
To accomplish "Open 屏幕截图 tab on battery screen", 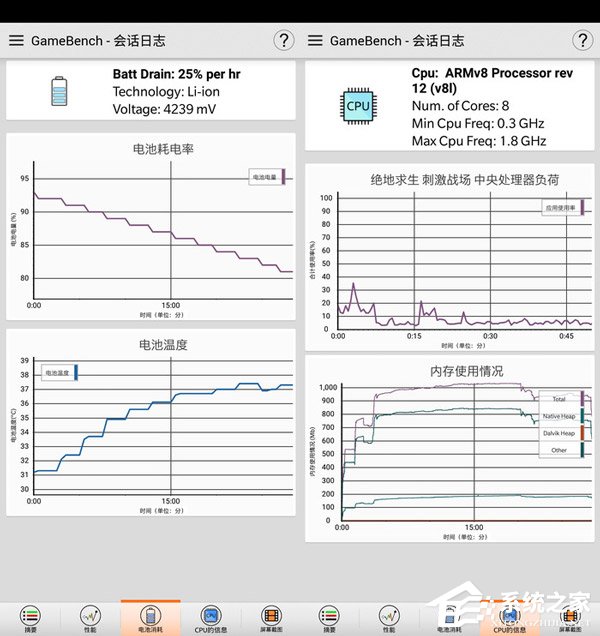I will (x=270, y=619).
